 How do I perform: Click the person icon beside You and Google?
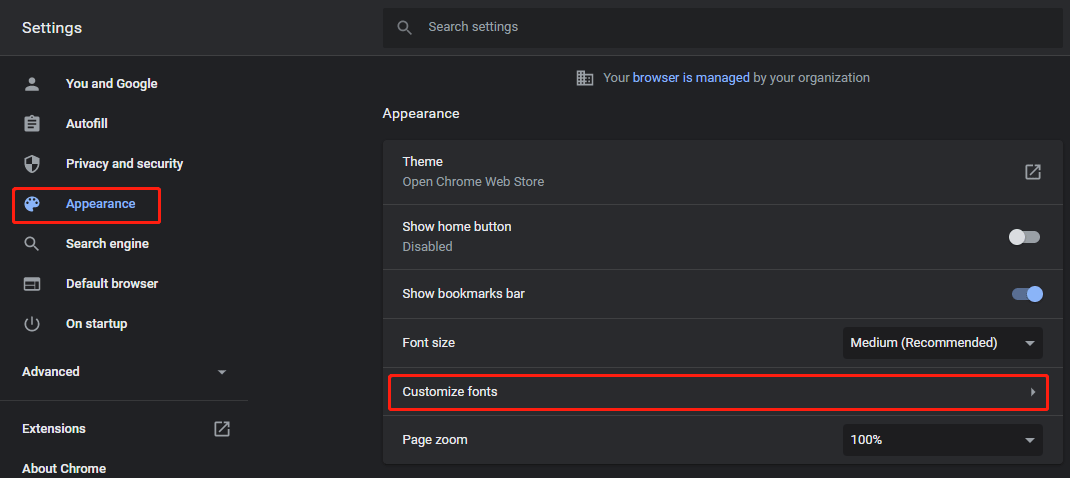(32, 84)
